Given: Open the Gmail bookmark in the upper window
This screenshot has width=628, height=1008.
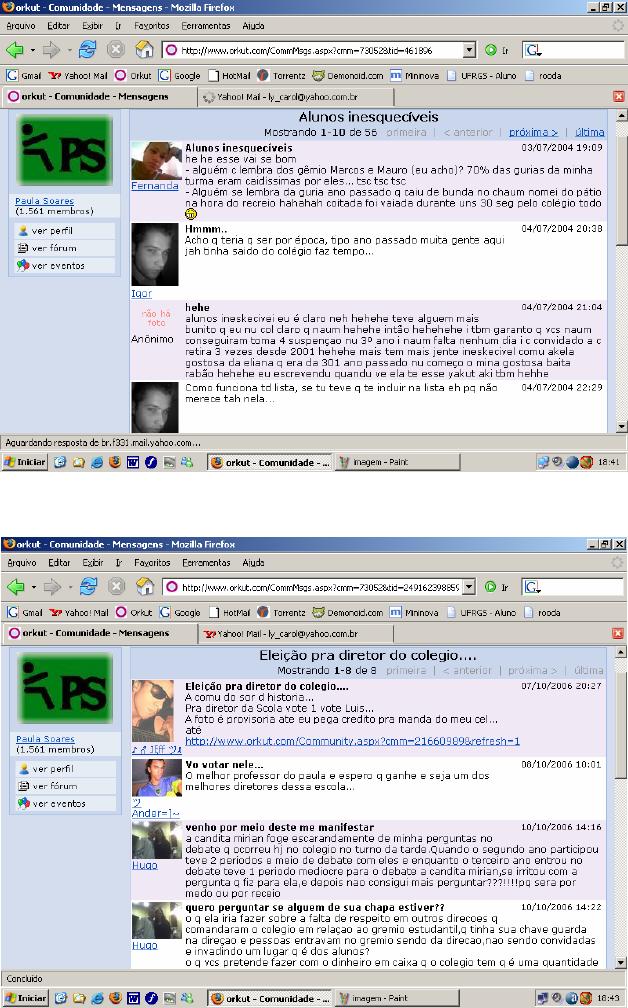Looking at the screenshot, I should [25, 75].
